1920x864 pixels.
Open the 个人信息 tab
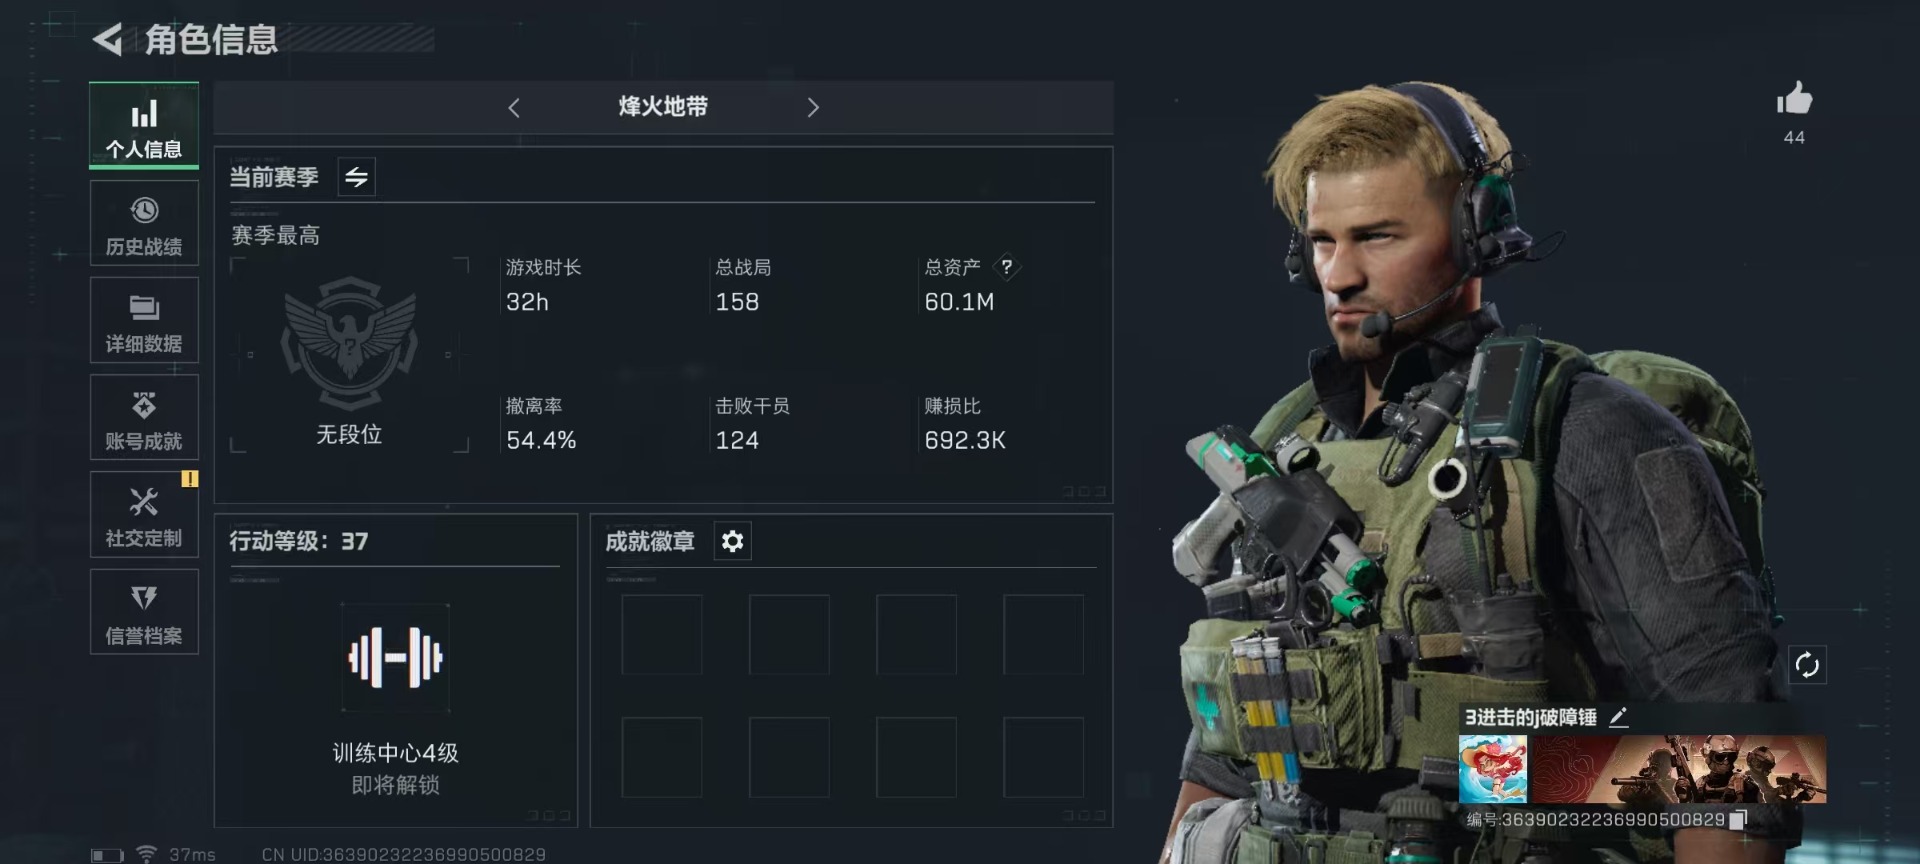tap(144, 127)
